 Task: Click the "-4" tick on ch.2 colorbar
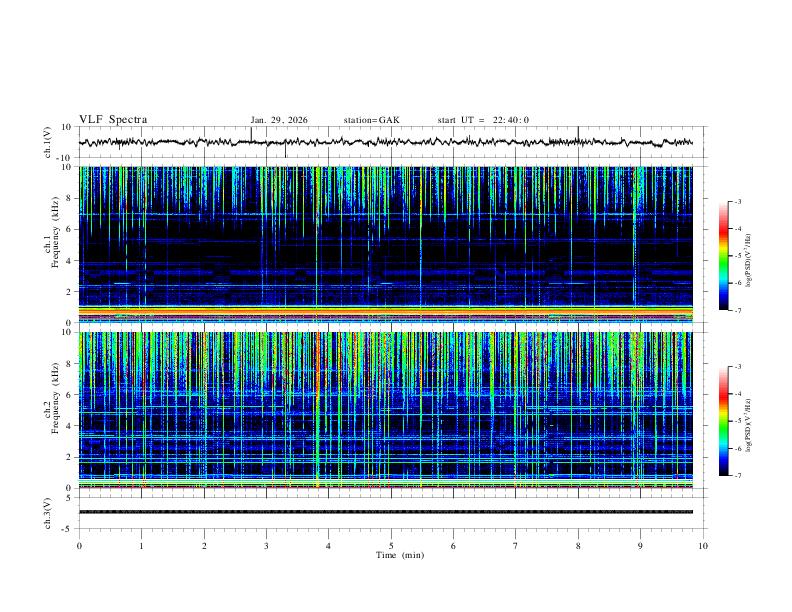[737, 394]
